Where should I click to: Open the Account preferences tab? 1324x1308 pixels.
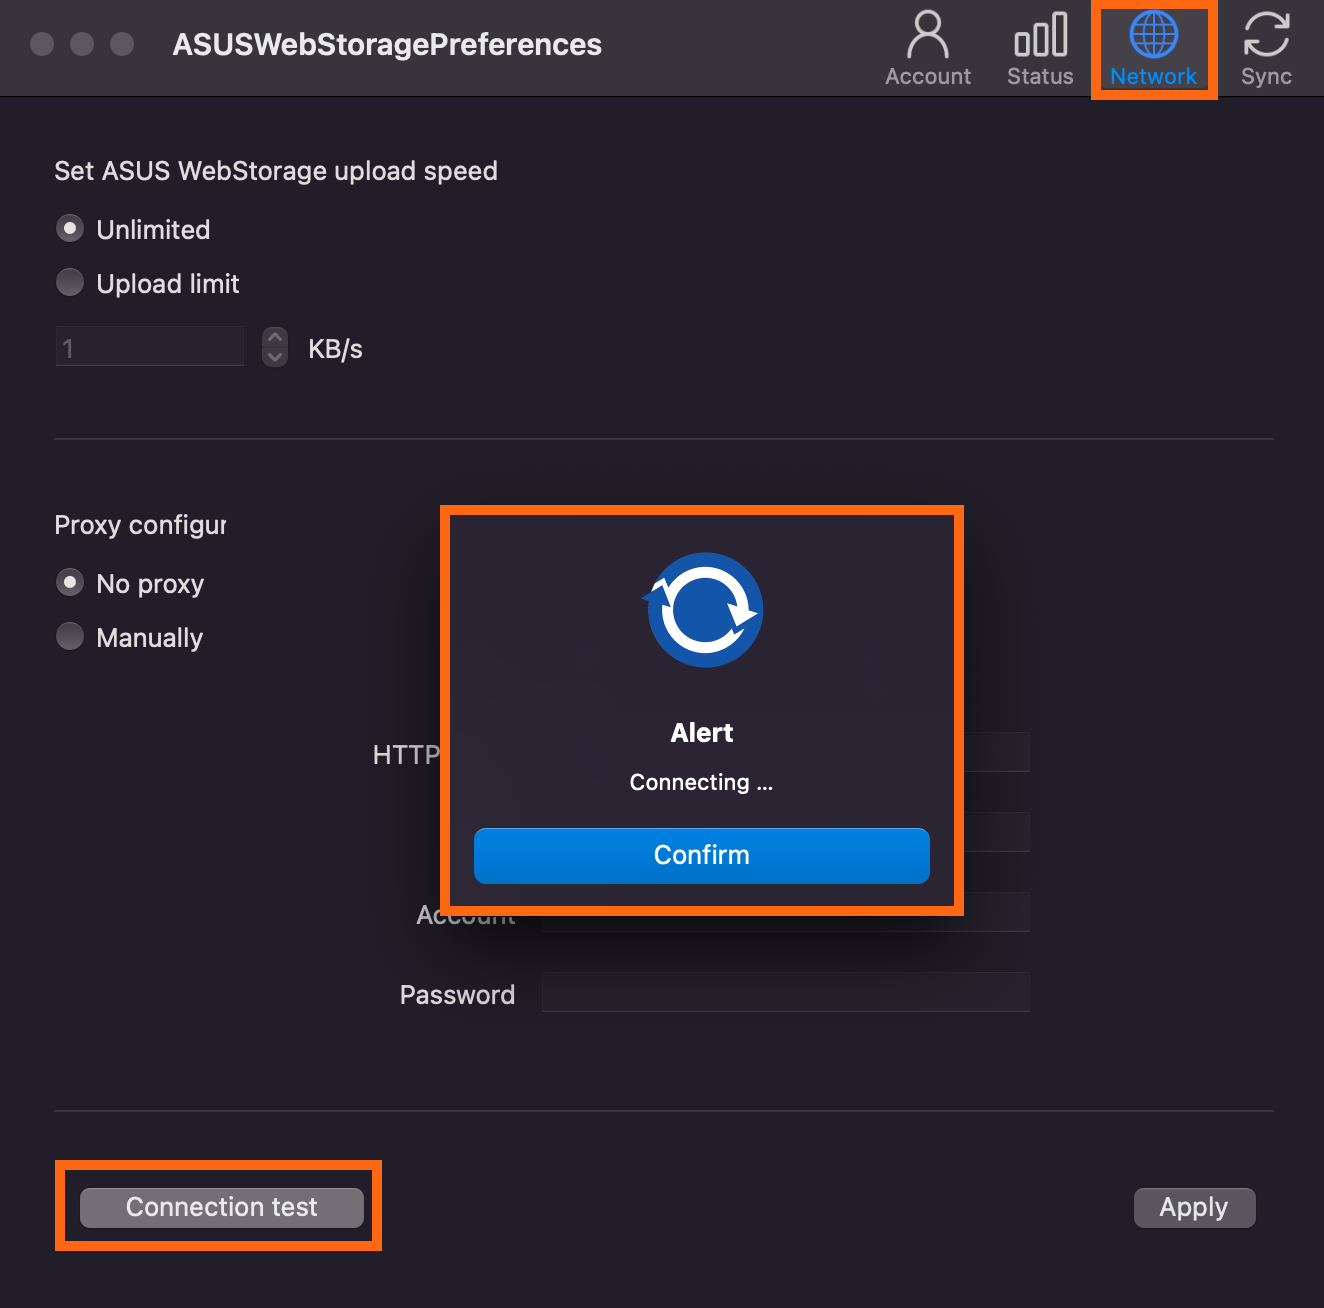tap(927, 48)
